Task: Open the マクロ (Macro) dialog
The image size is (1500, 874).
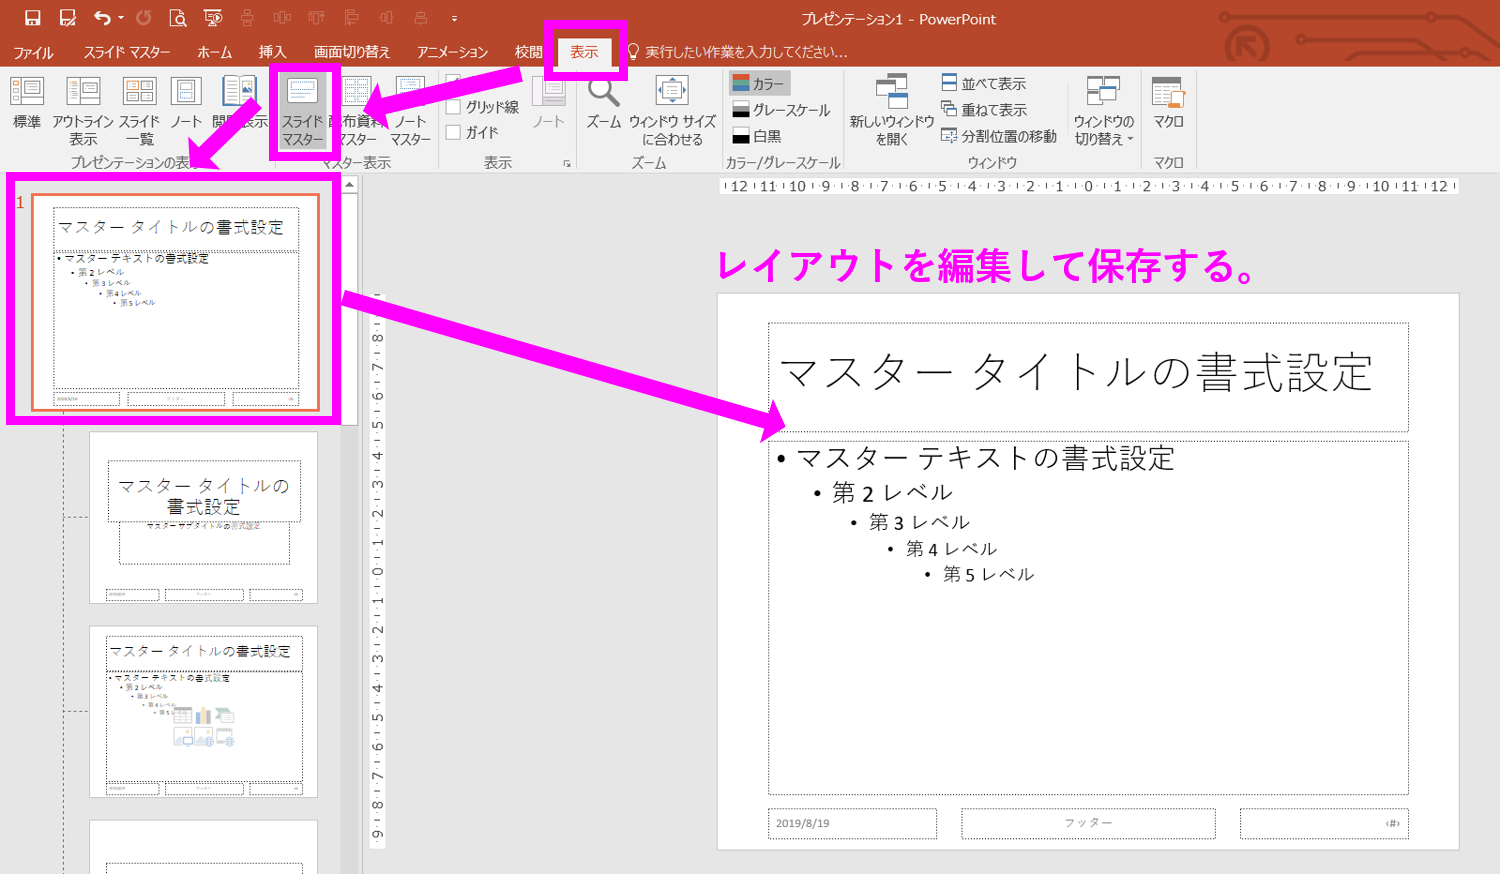Action: pos(1168,105)
